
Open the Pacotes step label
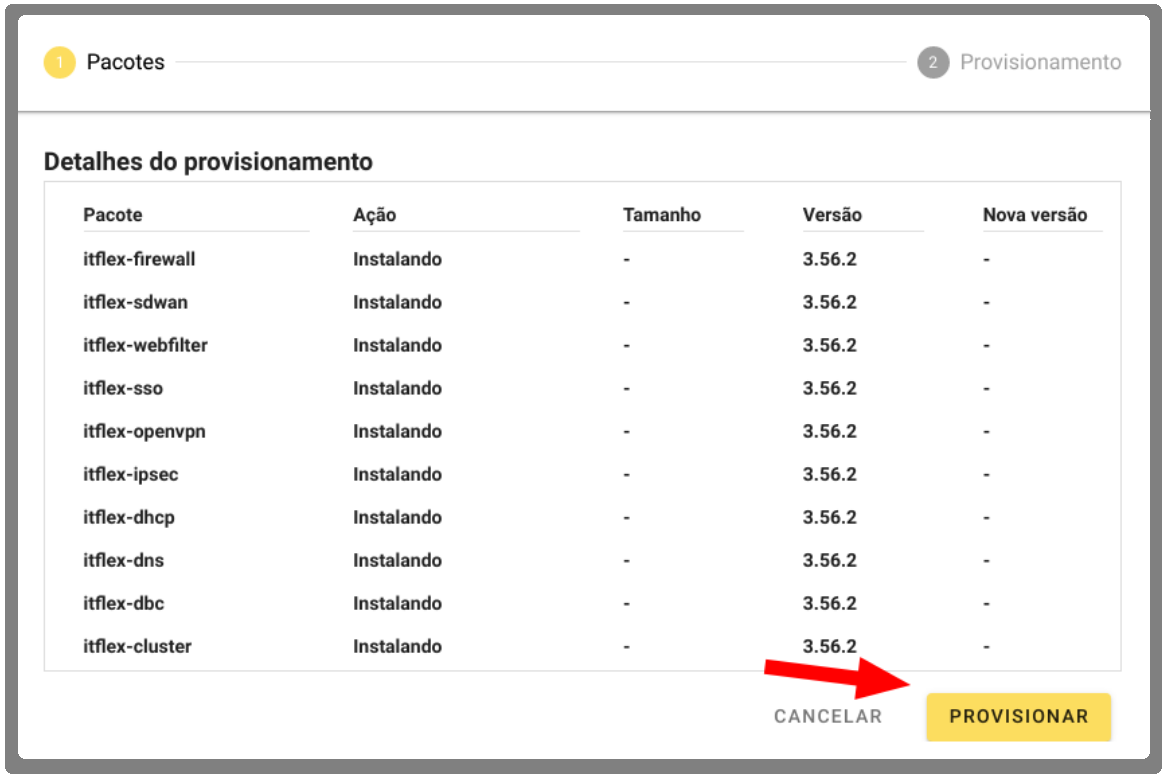[126, 62]
